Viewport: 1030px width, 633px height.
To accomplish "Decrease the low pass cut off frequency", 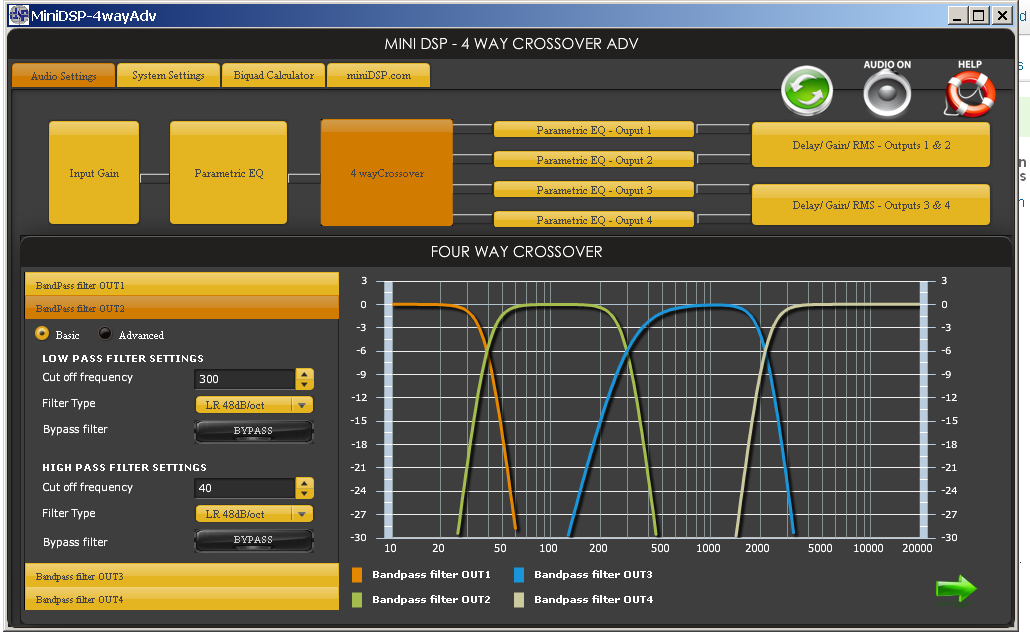I will [304, 384].
